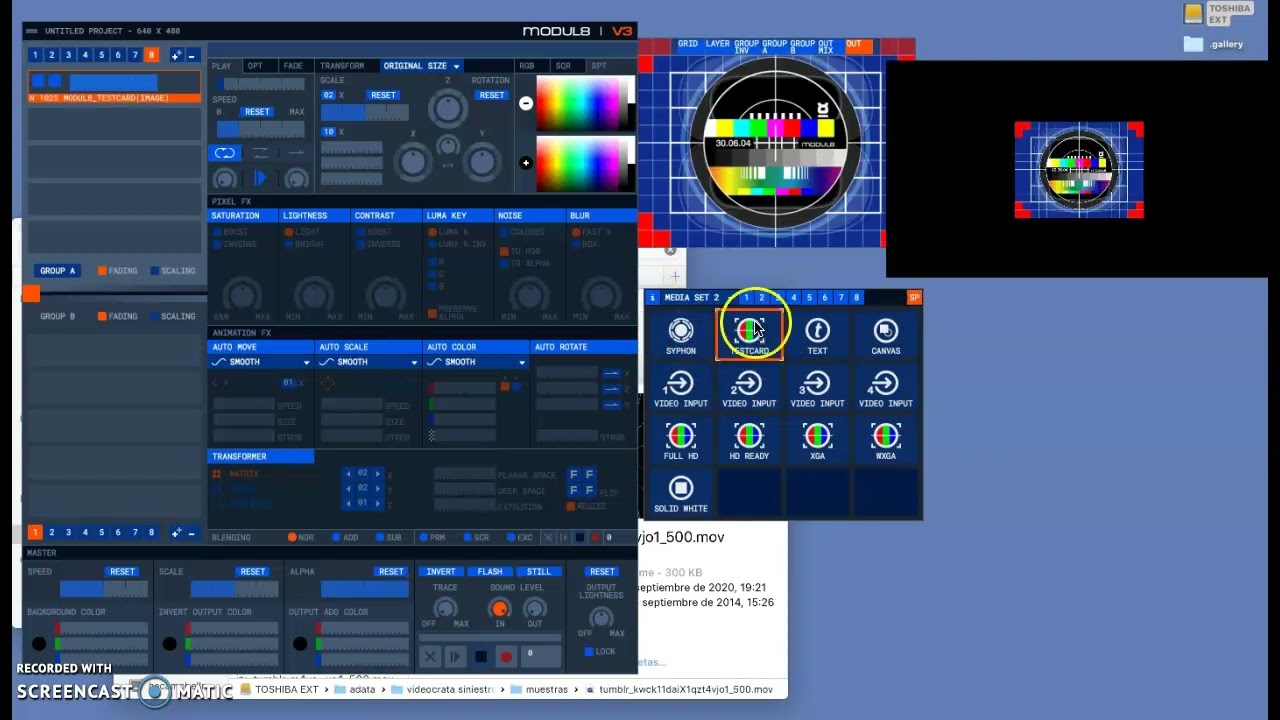1280x720 pixels.
Task: Click the SP button in media set
Action: 914,297
